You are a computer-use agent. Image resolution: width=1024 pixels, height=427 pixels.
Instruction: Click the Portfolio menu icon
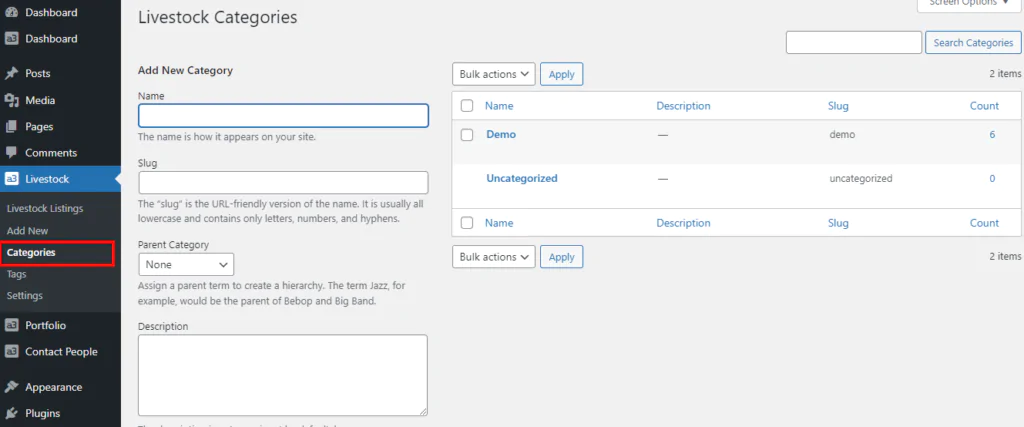point(11,325)
